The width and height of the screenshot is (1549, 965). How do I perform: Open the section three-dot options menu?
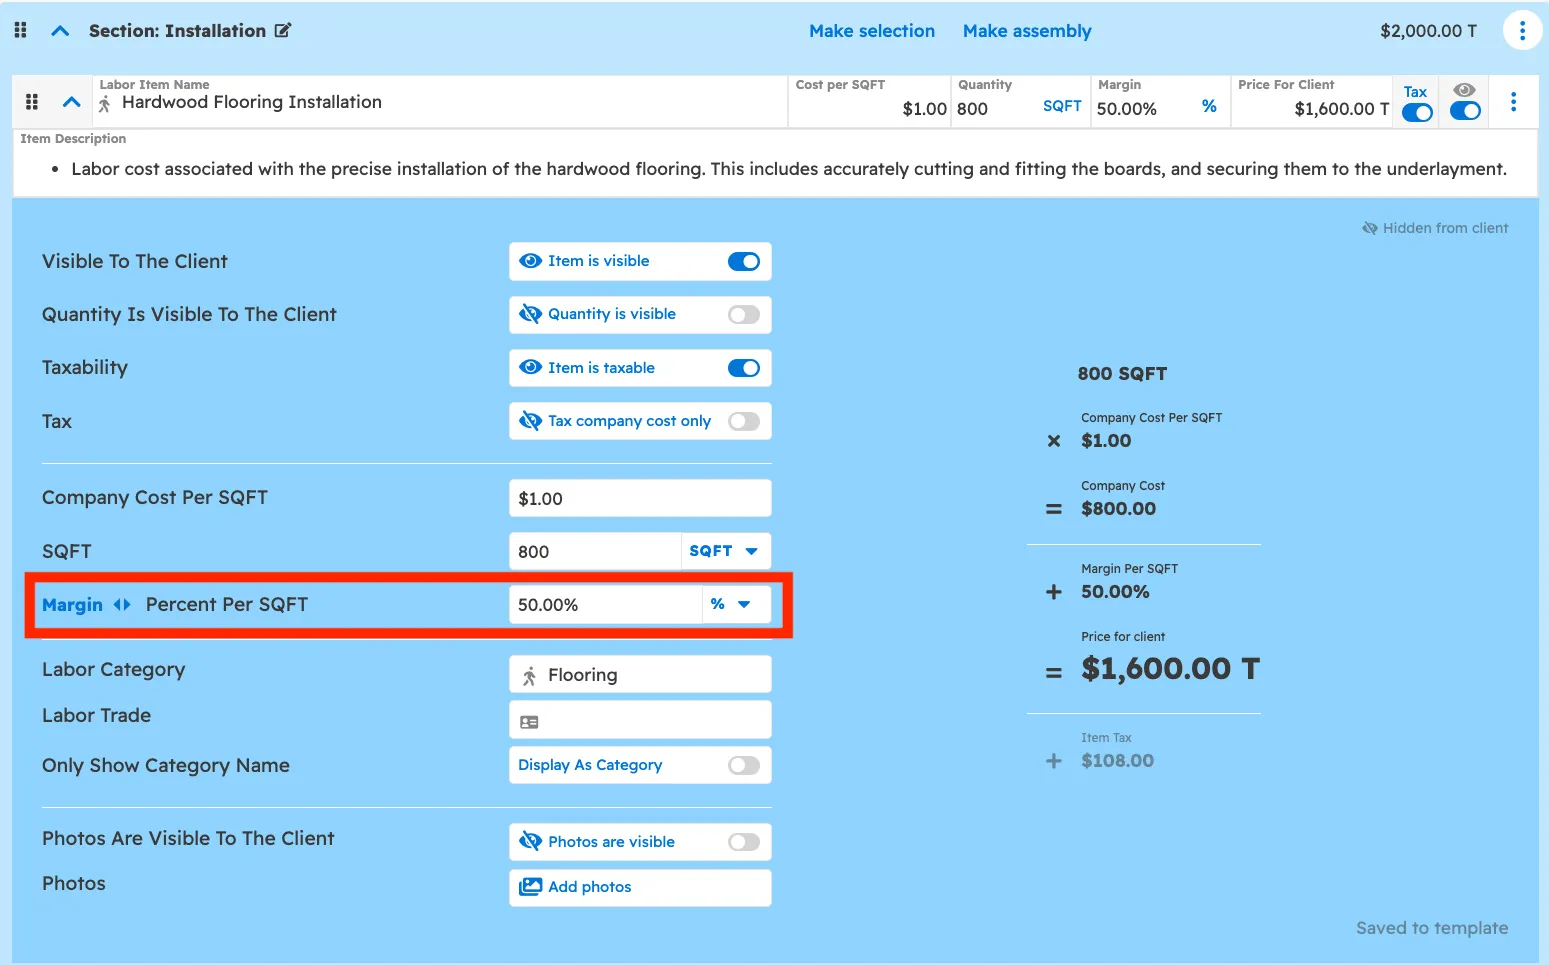coord(1521,31)
